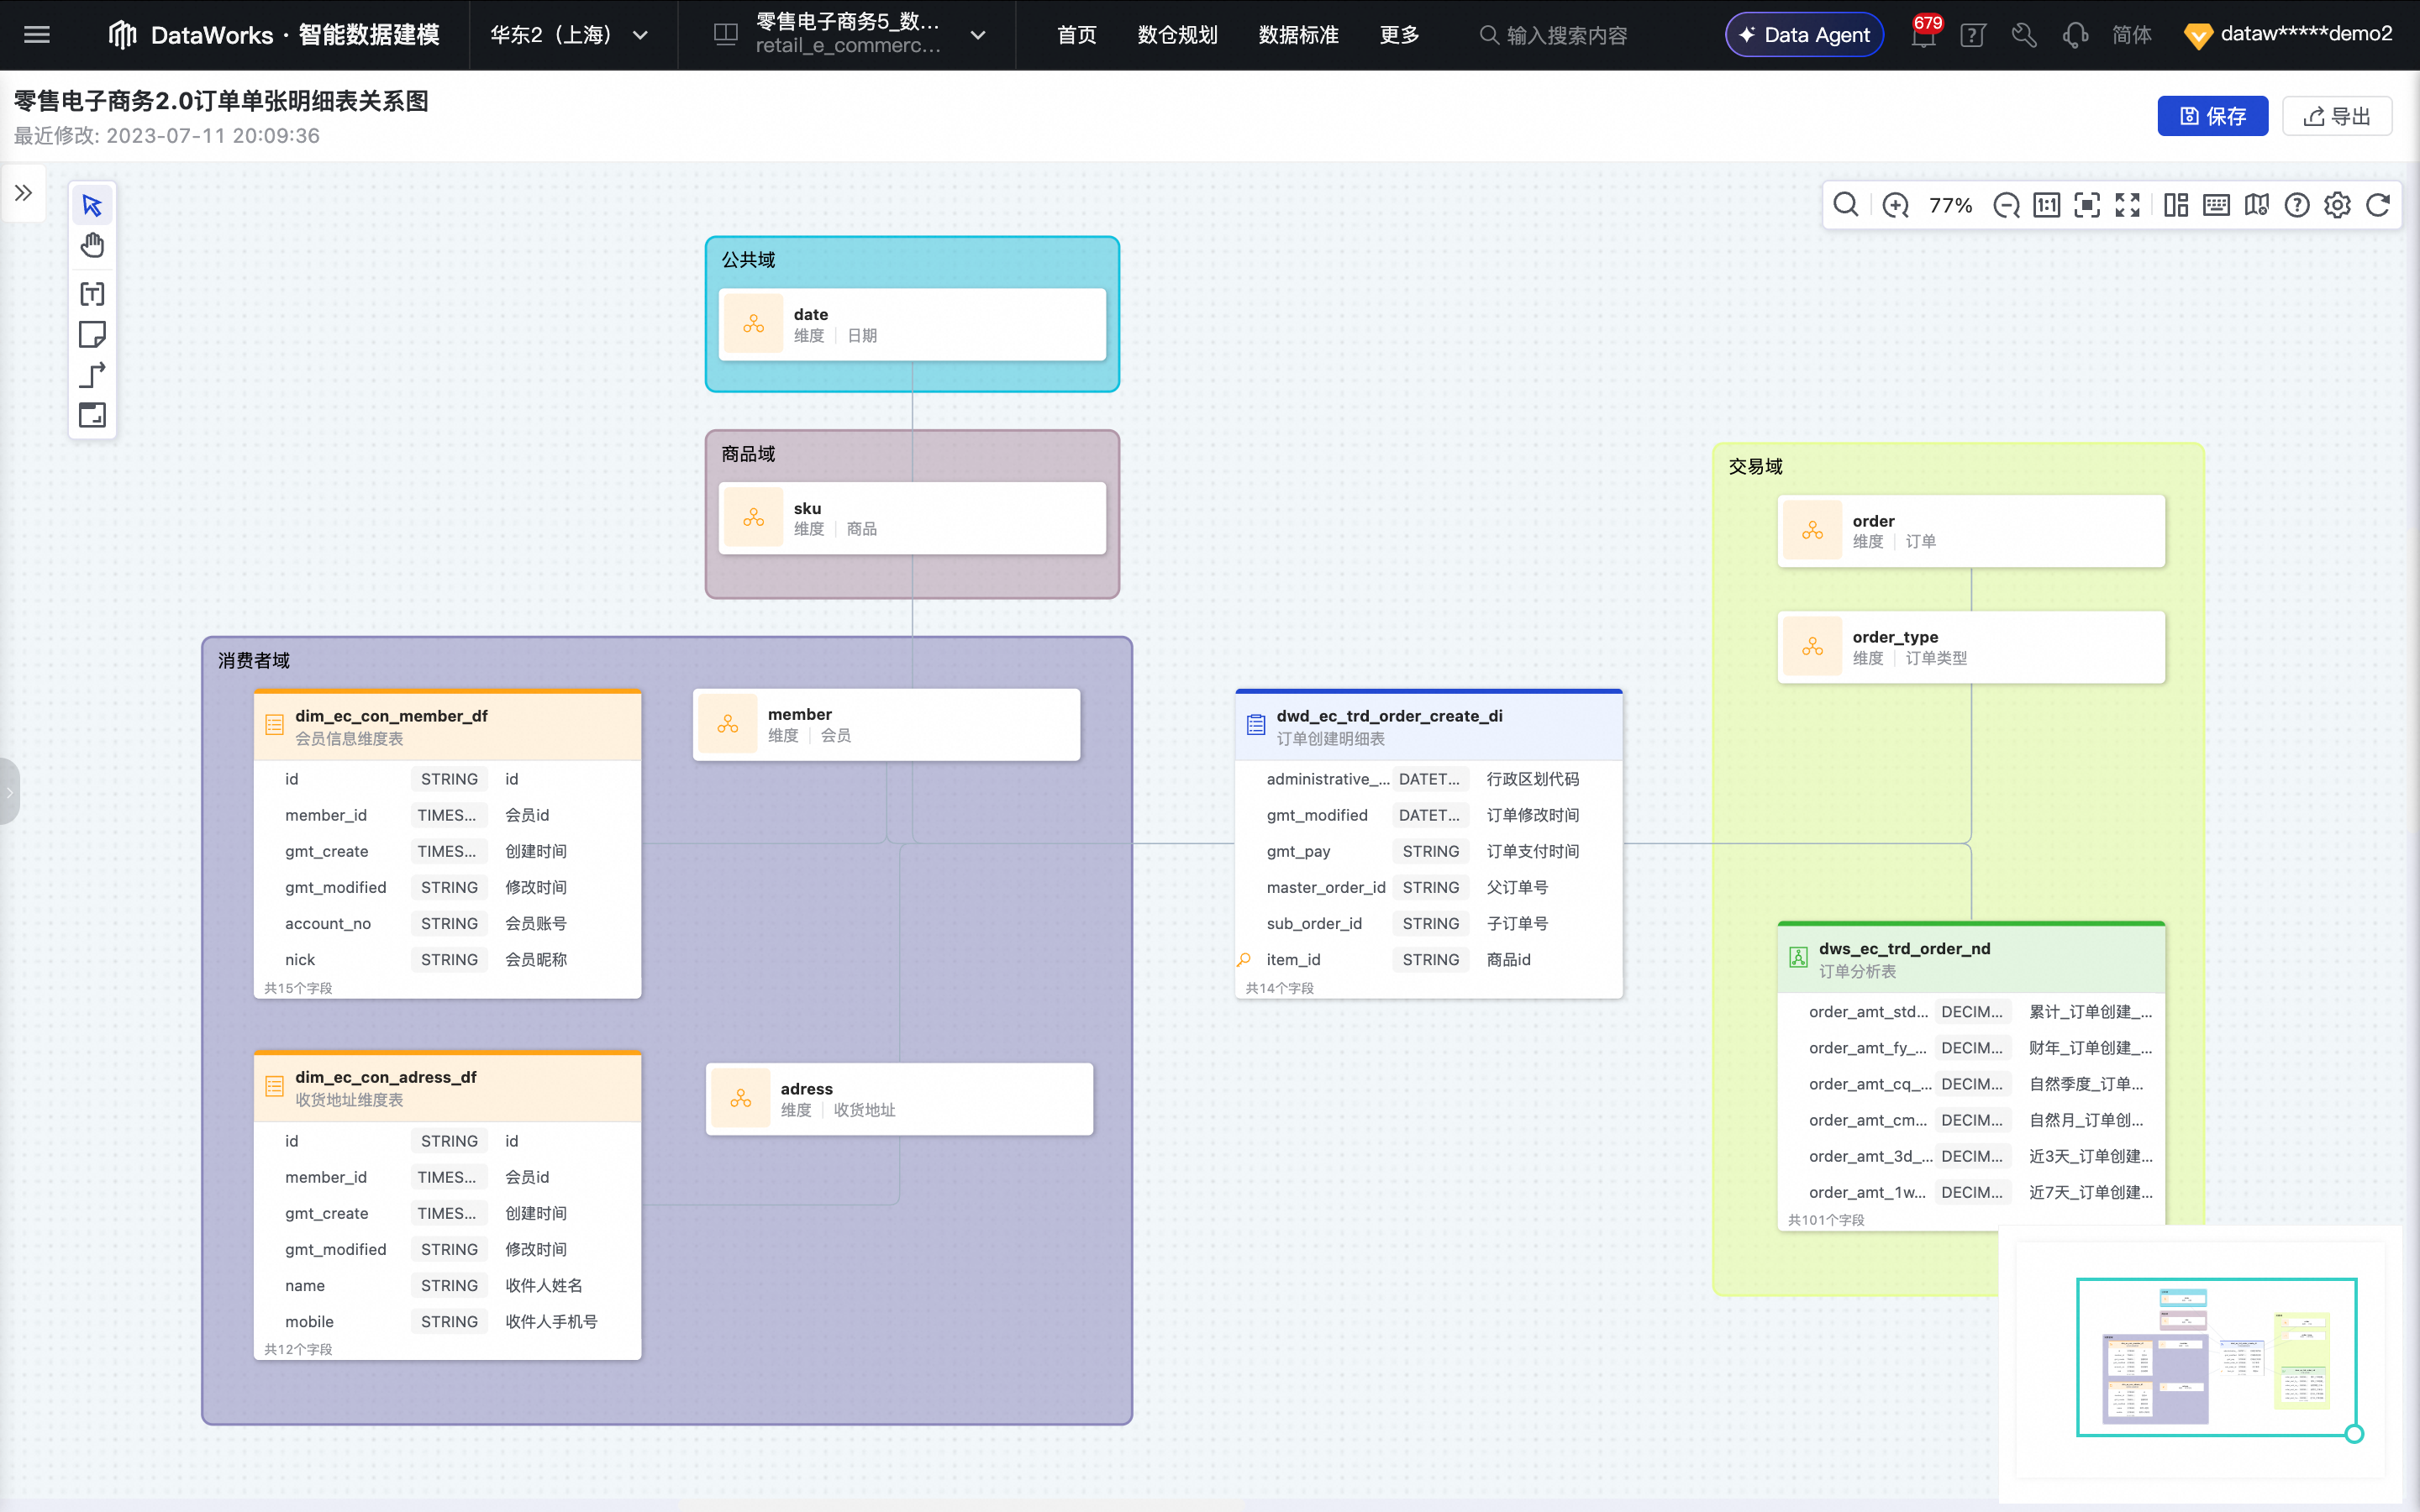Click mobile field in adress table
The image size is (2420, 1512).
point(447,1321)
